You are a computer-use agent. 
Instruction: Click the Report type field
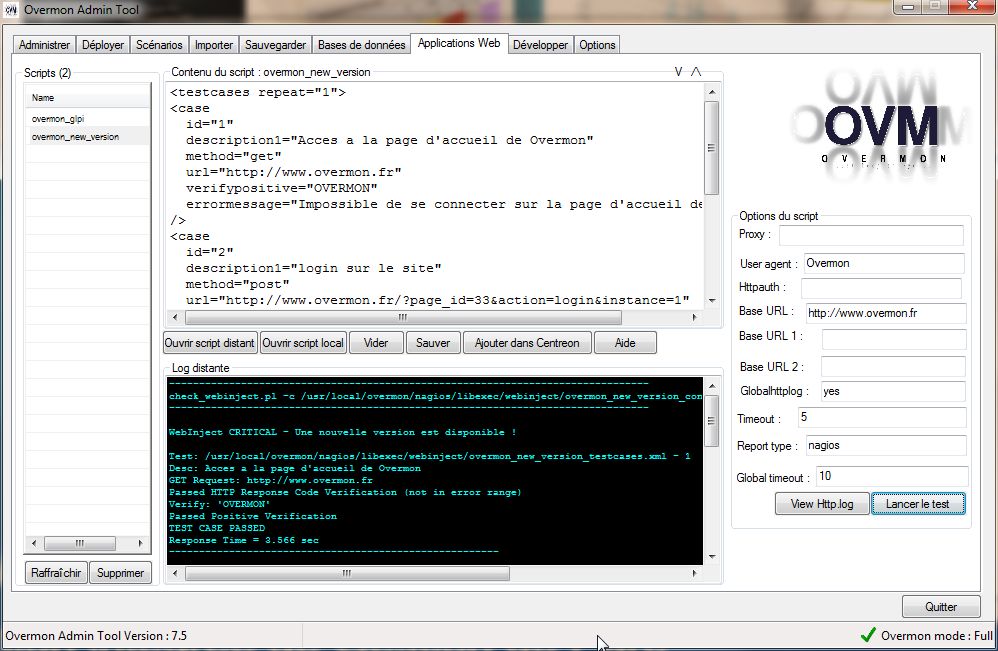click(x=886, y=445)
